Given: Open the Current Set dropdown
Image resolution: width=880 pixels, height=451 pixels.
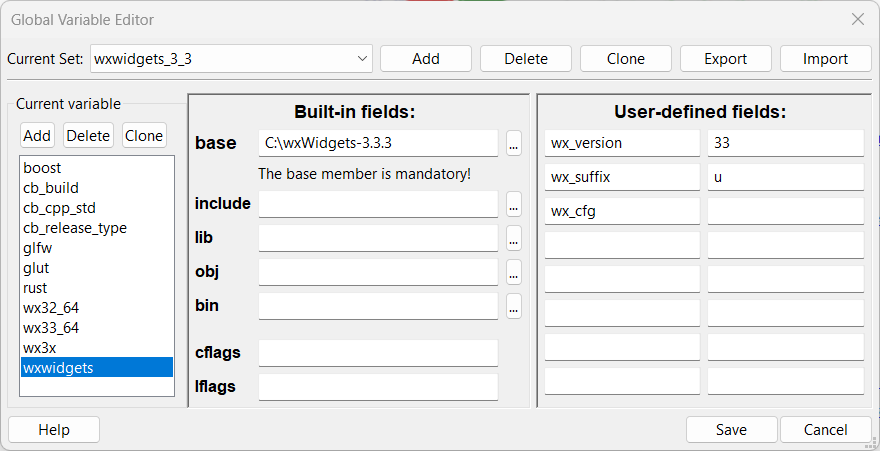Looking at the screenshot, I should pyautogui.click(x=231, y=59).
